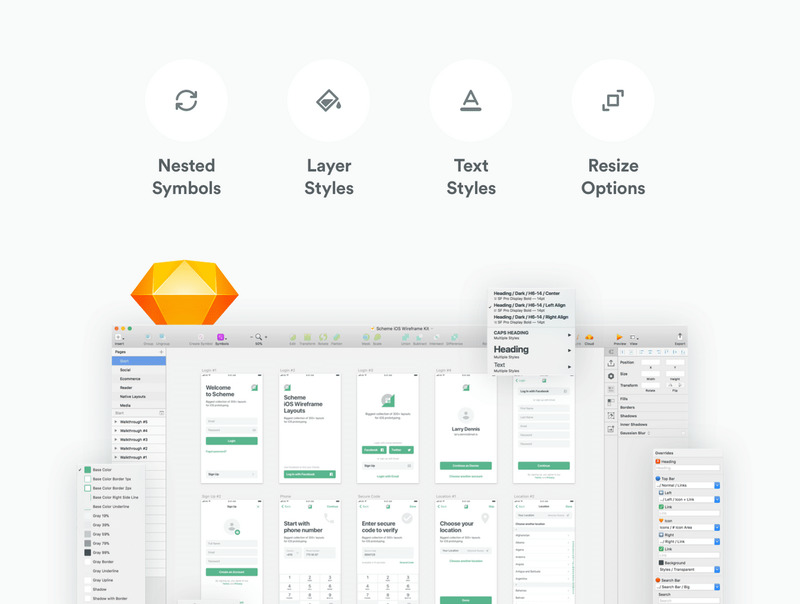Click the gear icon in the inspector side strip

[611, 376]
